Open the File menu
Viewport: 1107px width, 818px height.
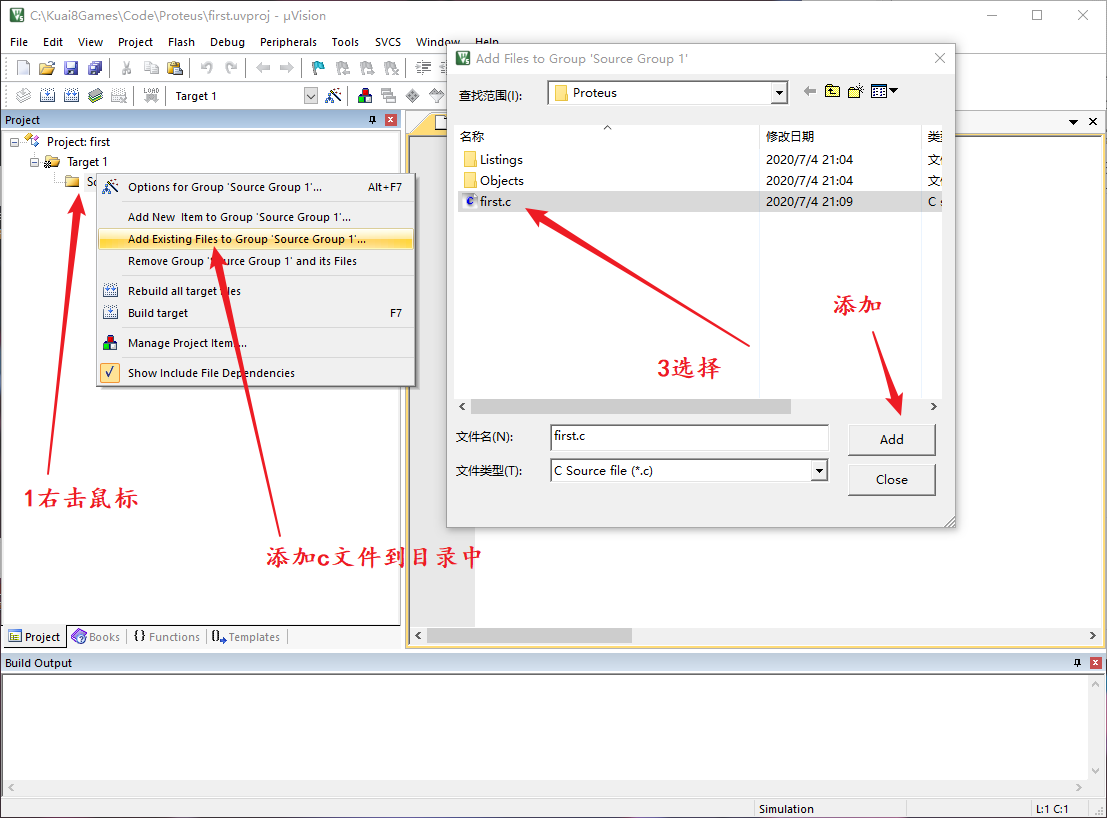[19, 42]
